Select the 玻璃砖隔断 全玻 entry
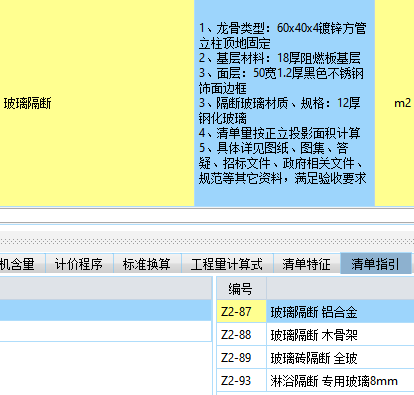414x395 pixels. tap(340, 357)
